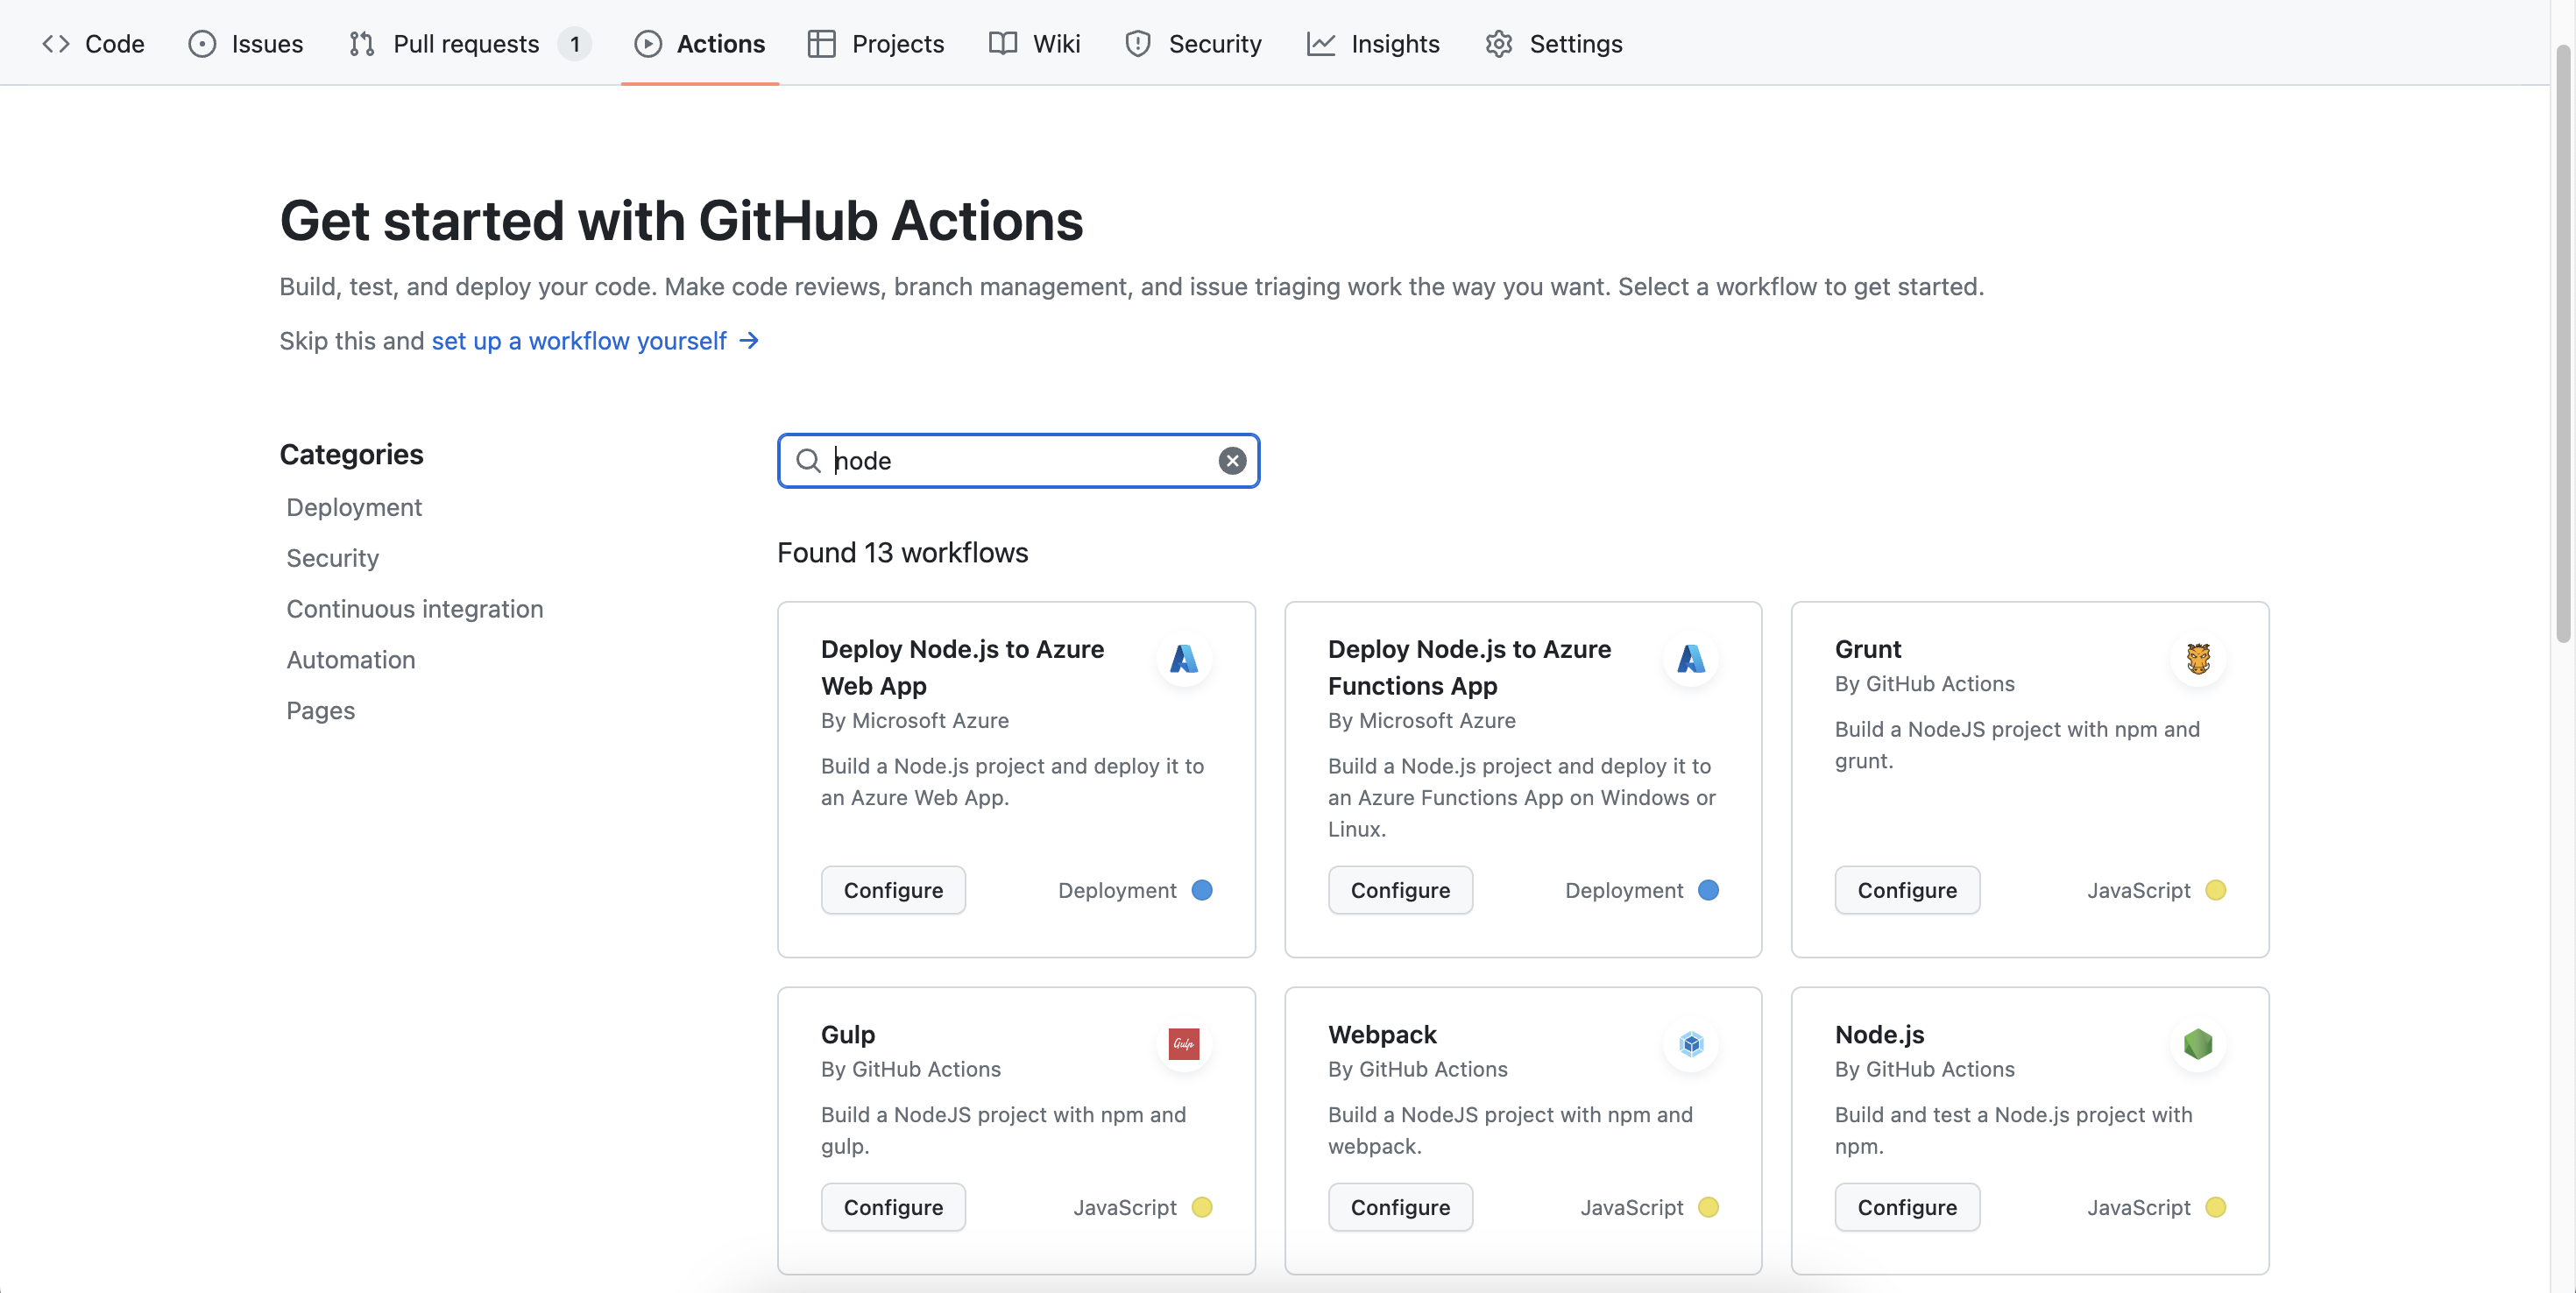The image size is (2576, 1293).
Task: Click the Azure logo on Web App card
Action: tap(1184, 658)
